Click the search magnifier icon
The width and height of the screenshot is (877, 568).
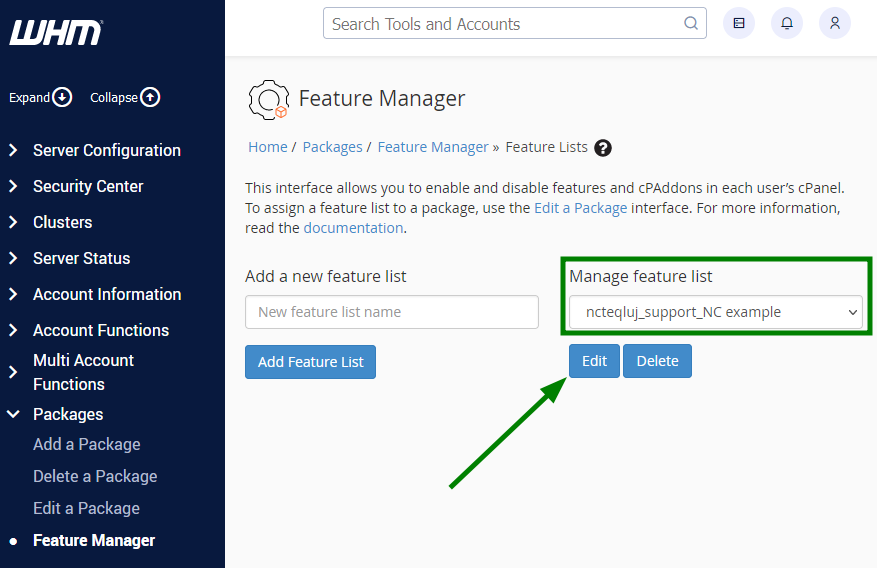coord(691,23)
